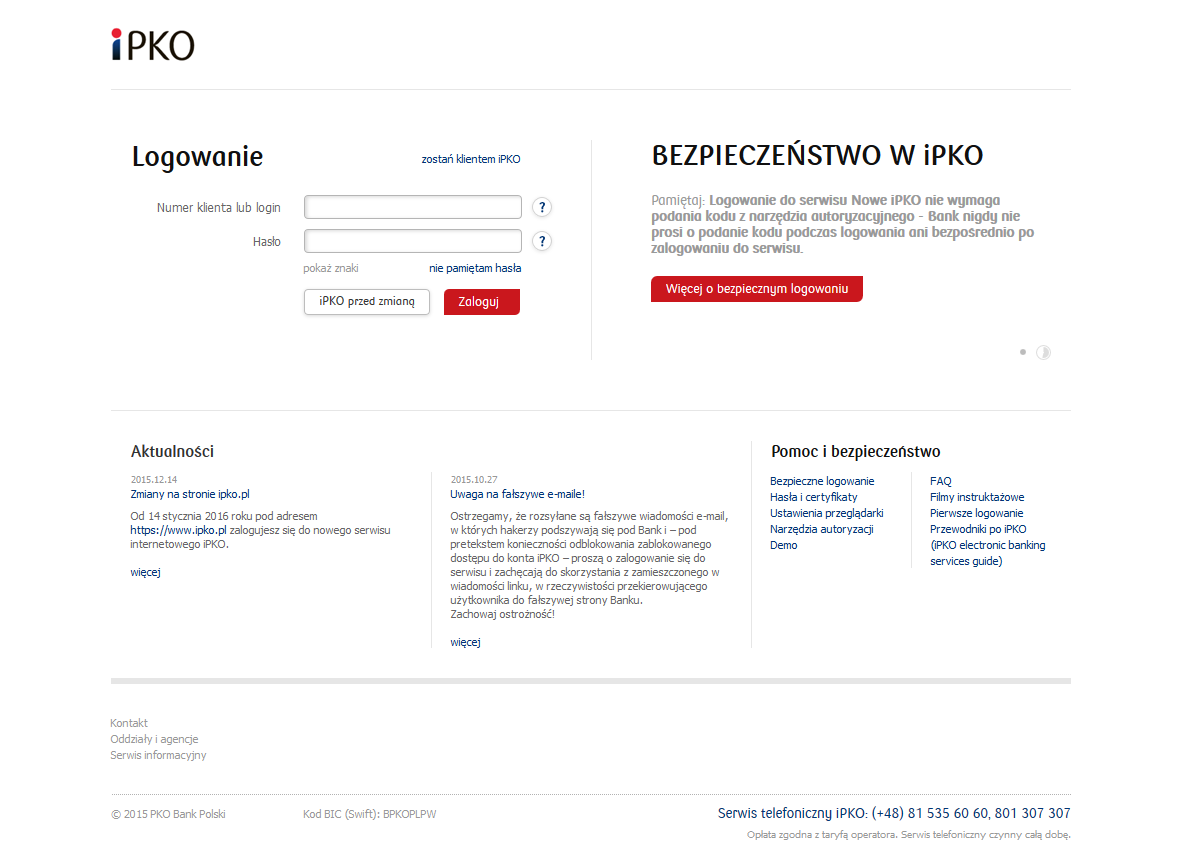Image resolution: width=1182 pixels, height=842 pixels.
Task: Click the Hasło label
Action: [x=267, y=241]
